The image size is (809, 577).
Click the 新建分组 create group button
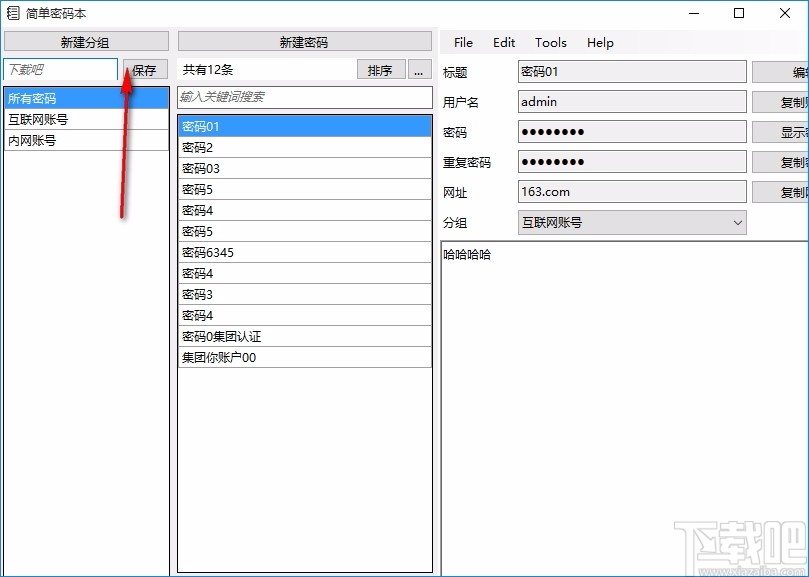(x=85, y=40)
